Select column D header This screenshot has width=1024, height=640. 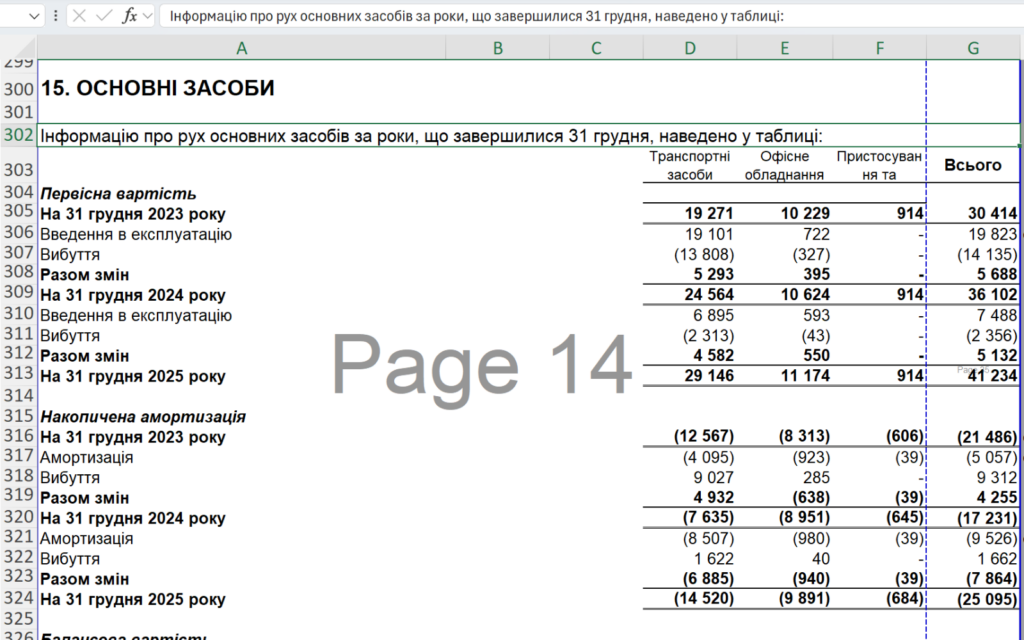(x=690, y=48)
